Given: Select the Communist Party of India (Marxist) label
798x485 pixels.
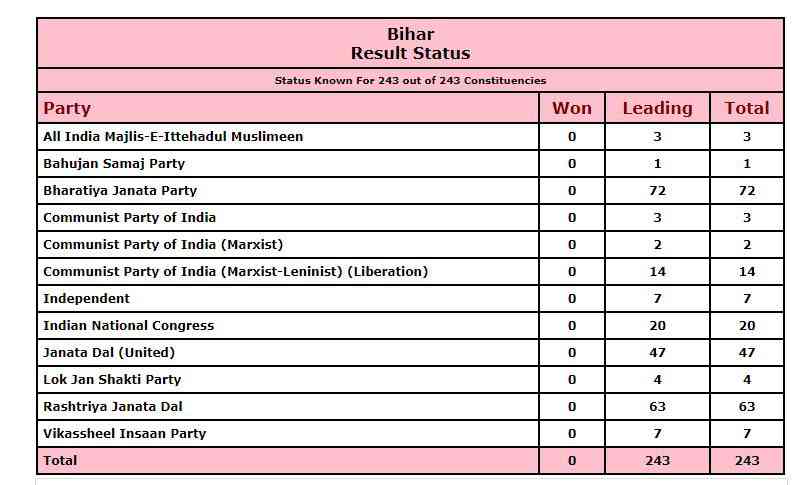Looking at the screenshot, I should (163, 244).
